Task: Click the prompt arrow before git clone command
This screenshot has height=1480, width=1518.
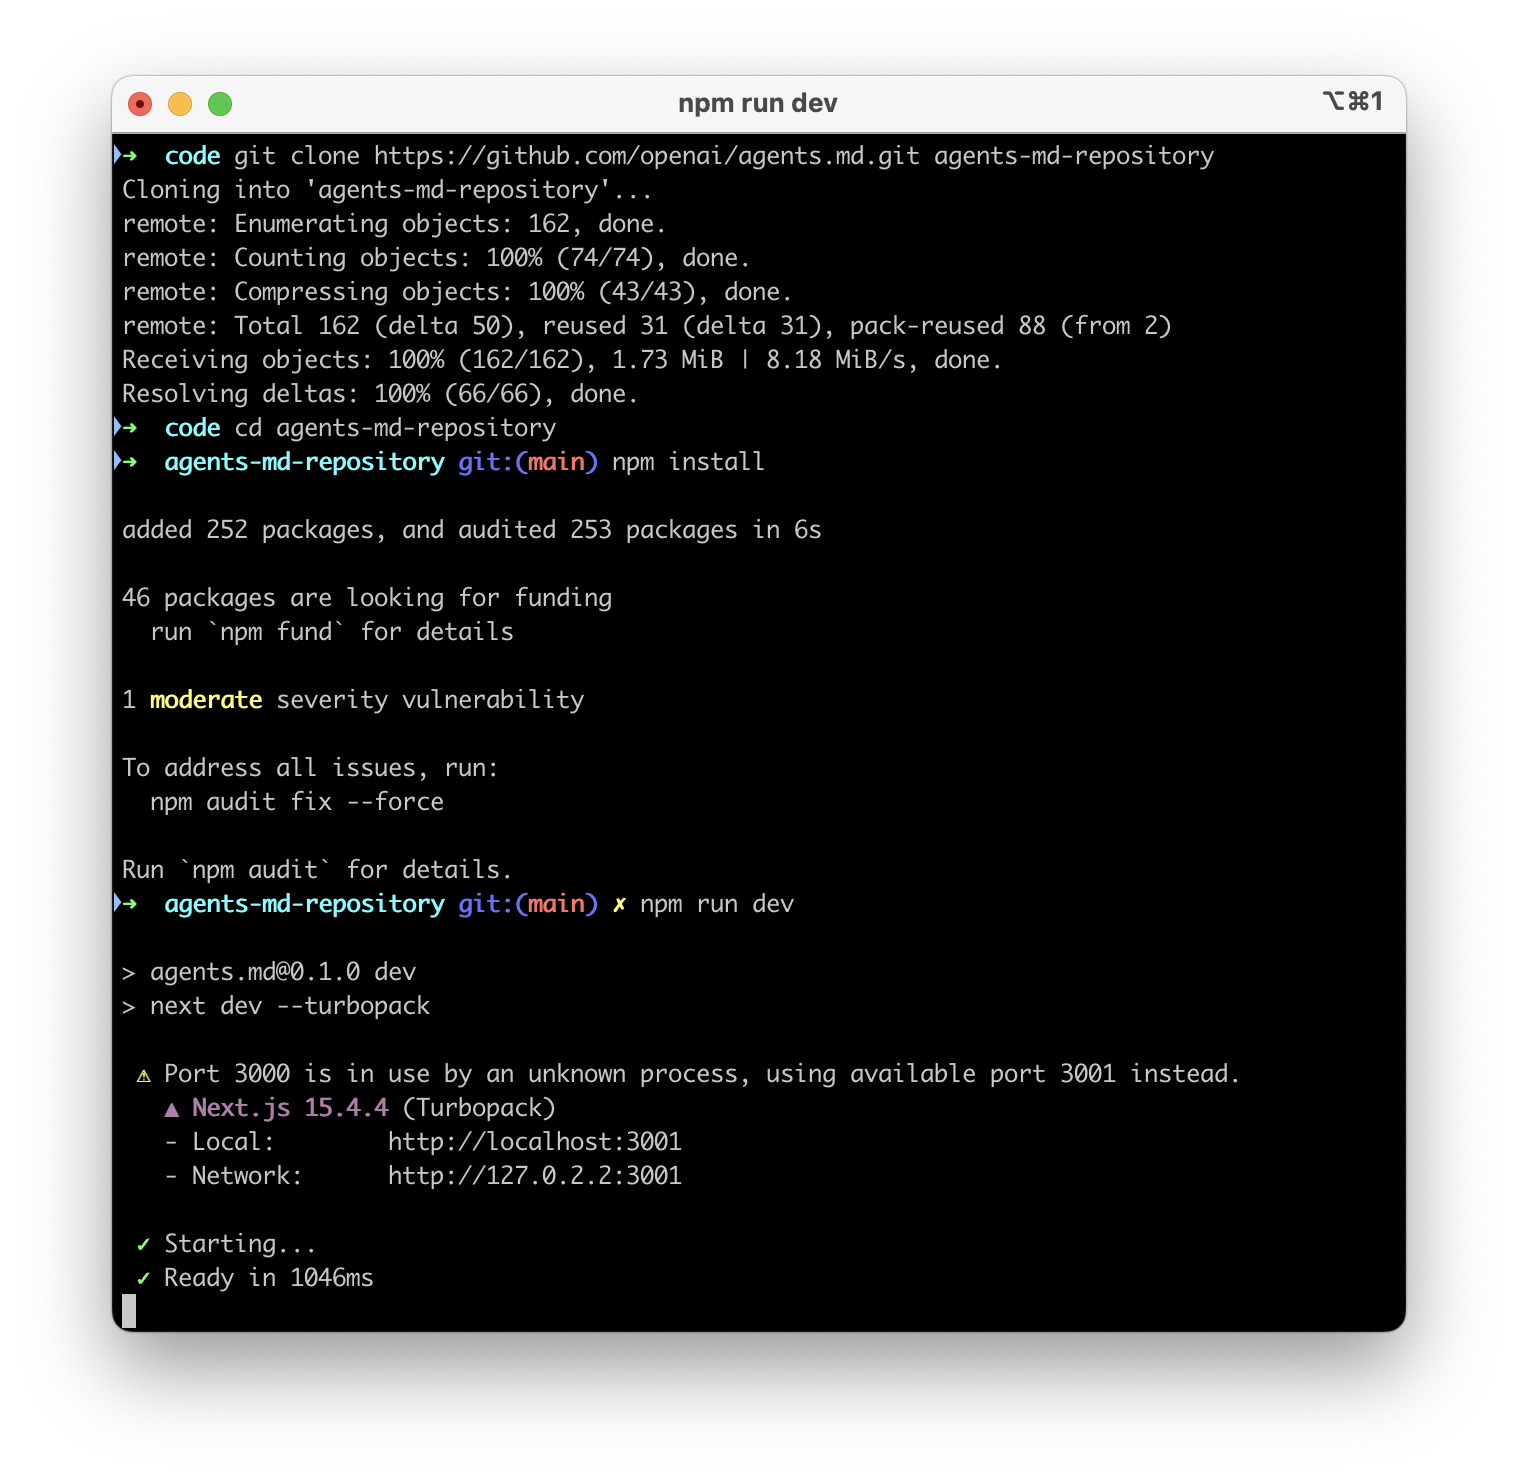Action: pyautogui.click(x=127, y=155)
